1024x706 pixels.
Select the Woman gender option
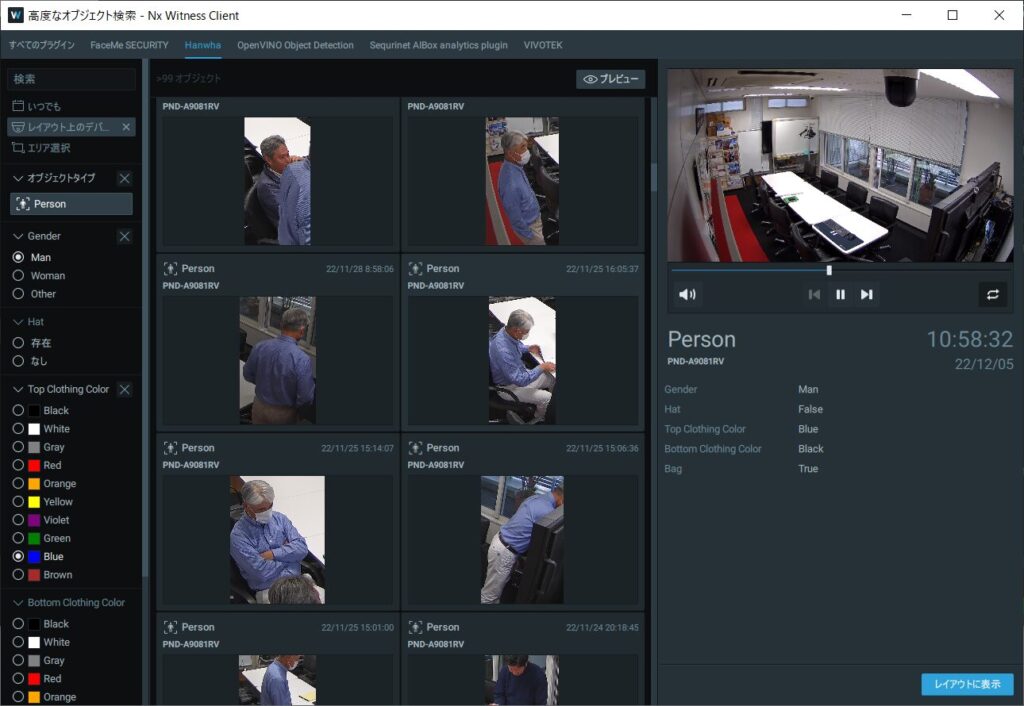[x=18, y=276]
